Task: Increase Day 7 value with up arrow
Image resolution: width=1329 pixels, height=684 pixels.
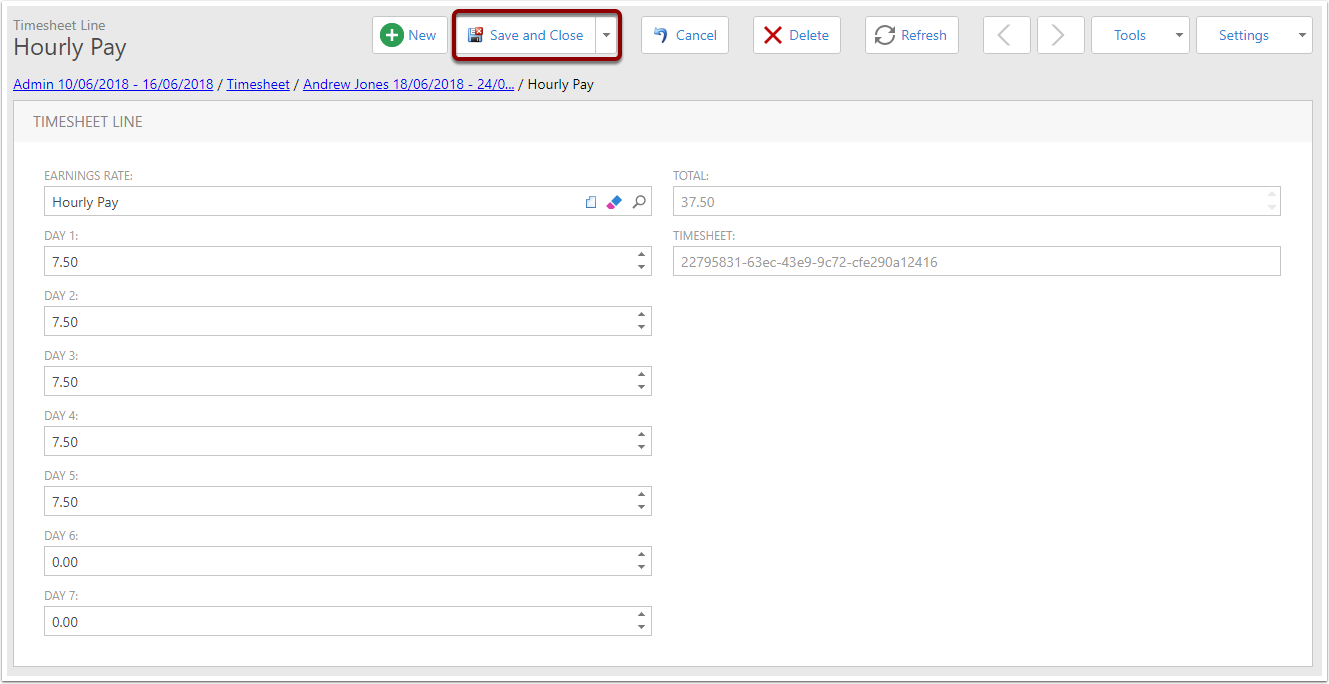Action: click(641, 616)
